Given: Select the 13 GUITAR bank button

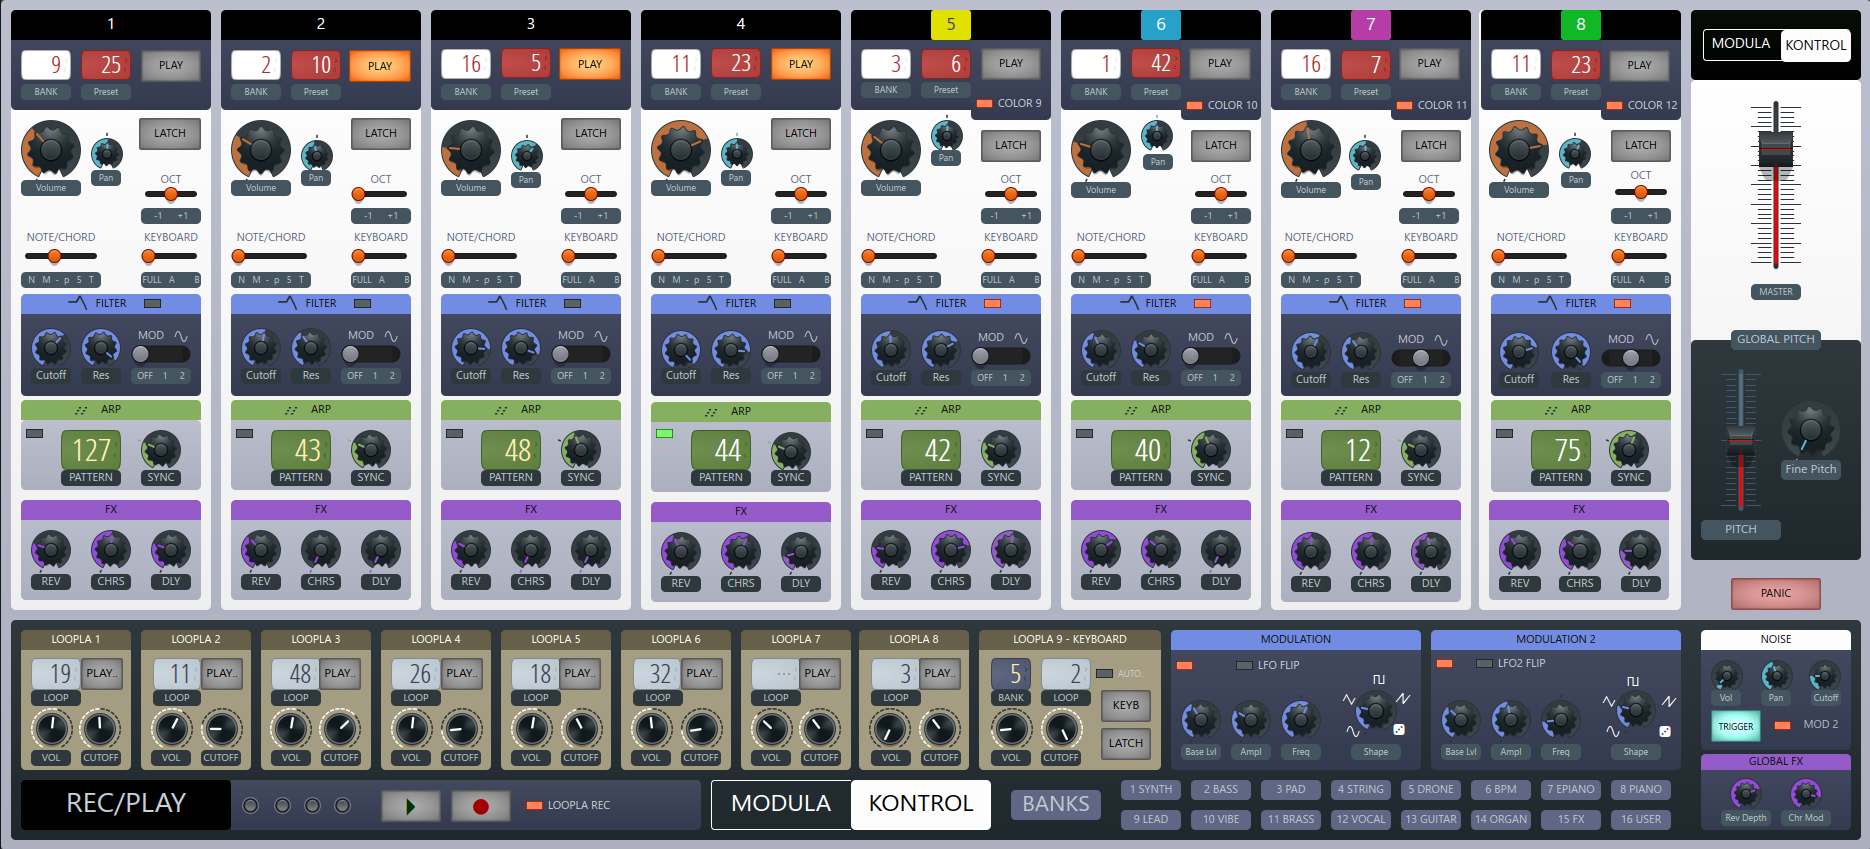Looking at the screenshot, I should tap(1431, 819).
